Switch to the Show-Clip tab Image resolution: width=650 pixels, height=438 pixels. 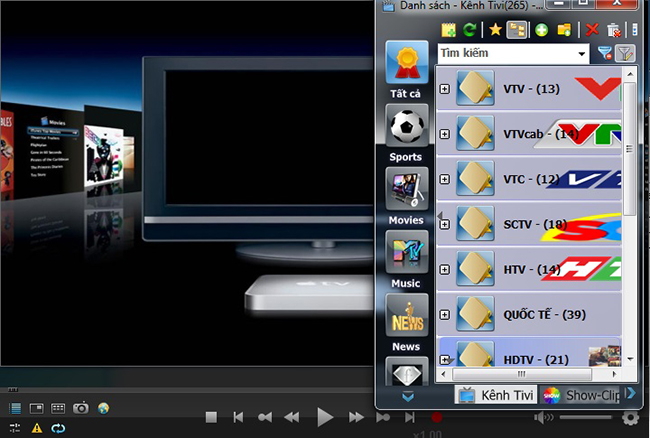[581, 395]
